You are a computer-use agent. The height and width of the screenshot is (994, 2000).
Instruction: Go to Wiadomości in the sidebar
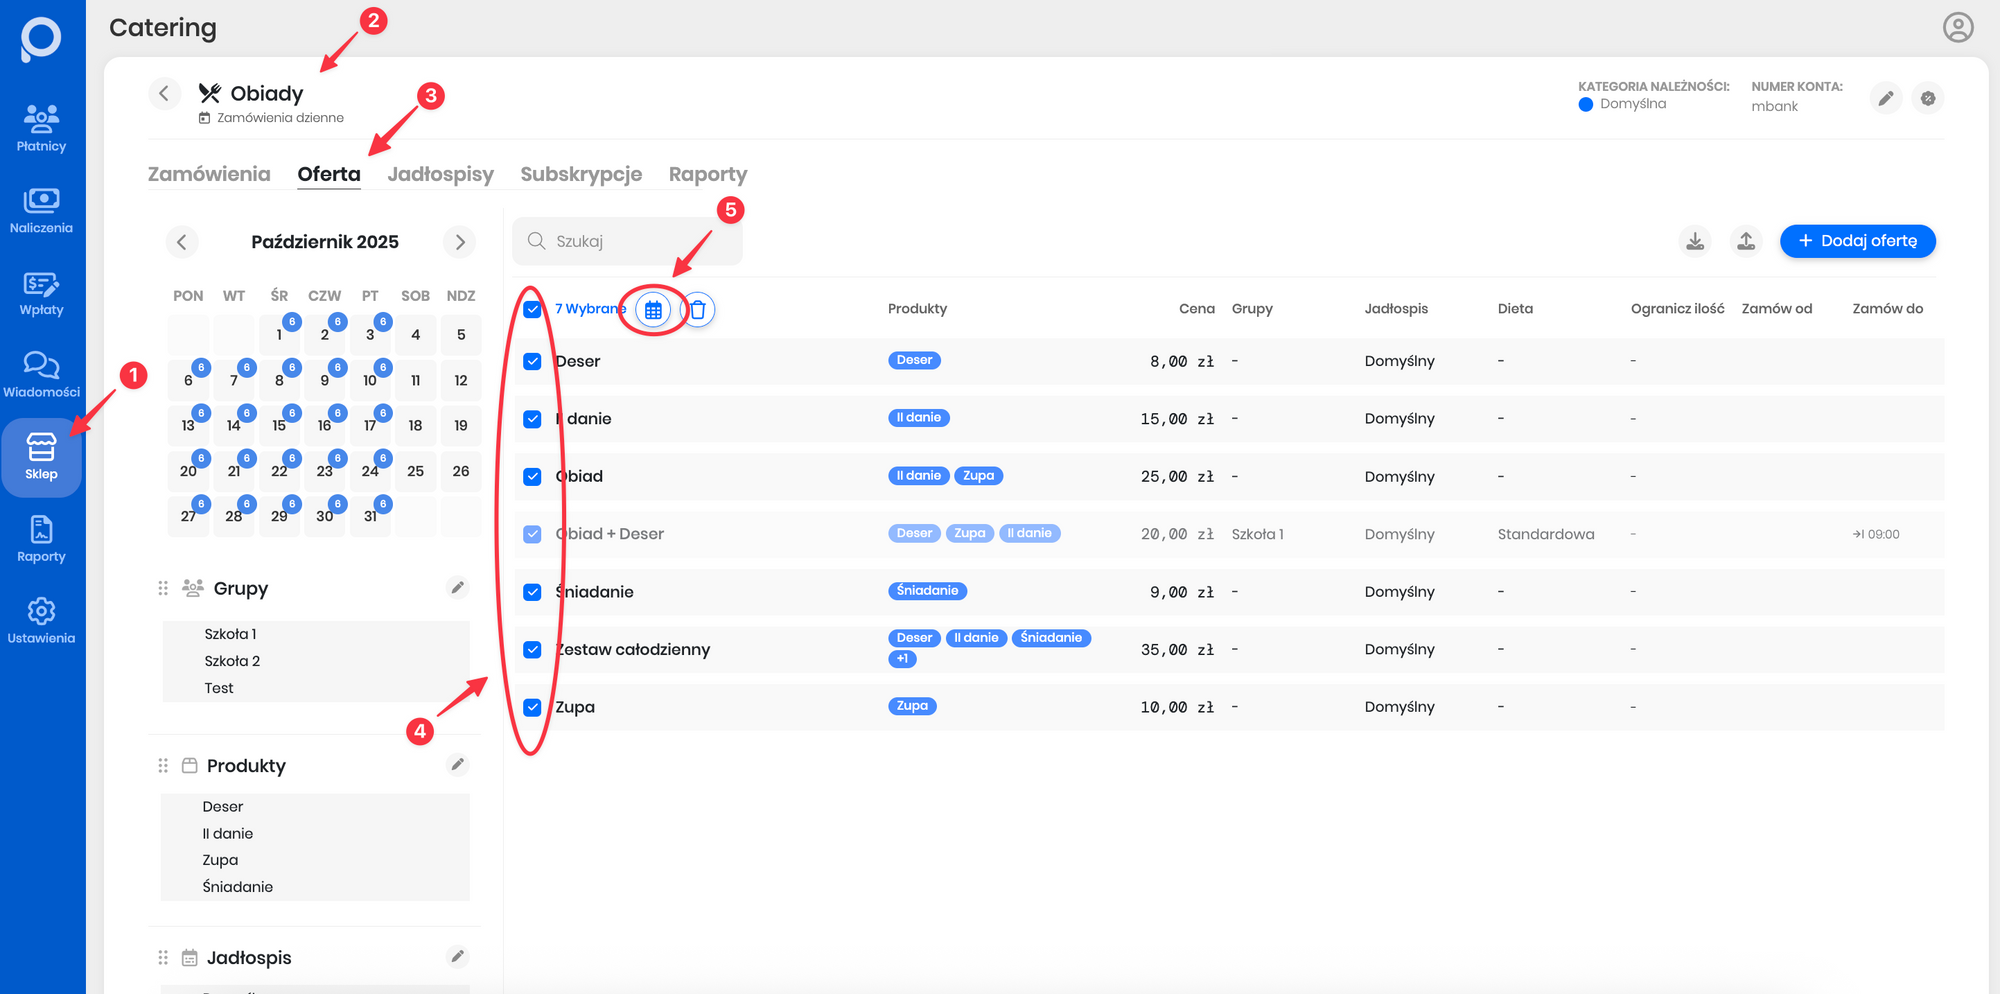41,374
